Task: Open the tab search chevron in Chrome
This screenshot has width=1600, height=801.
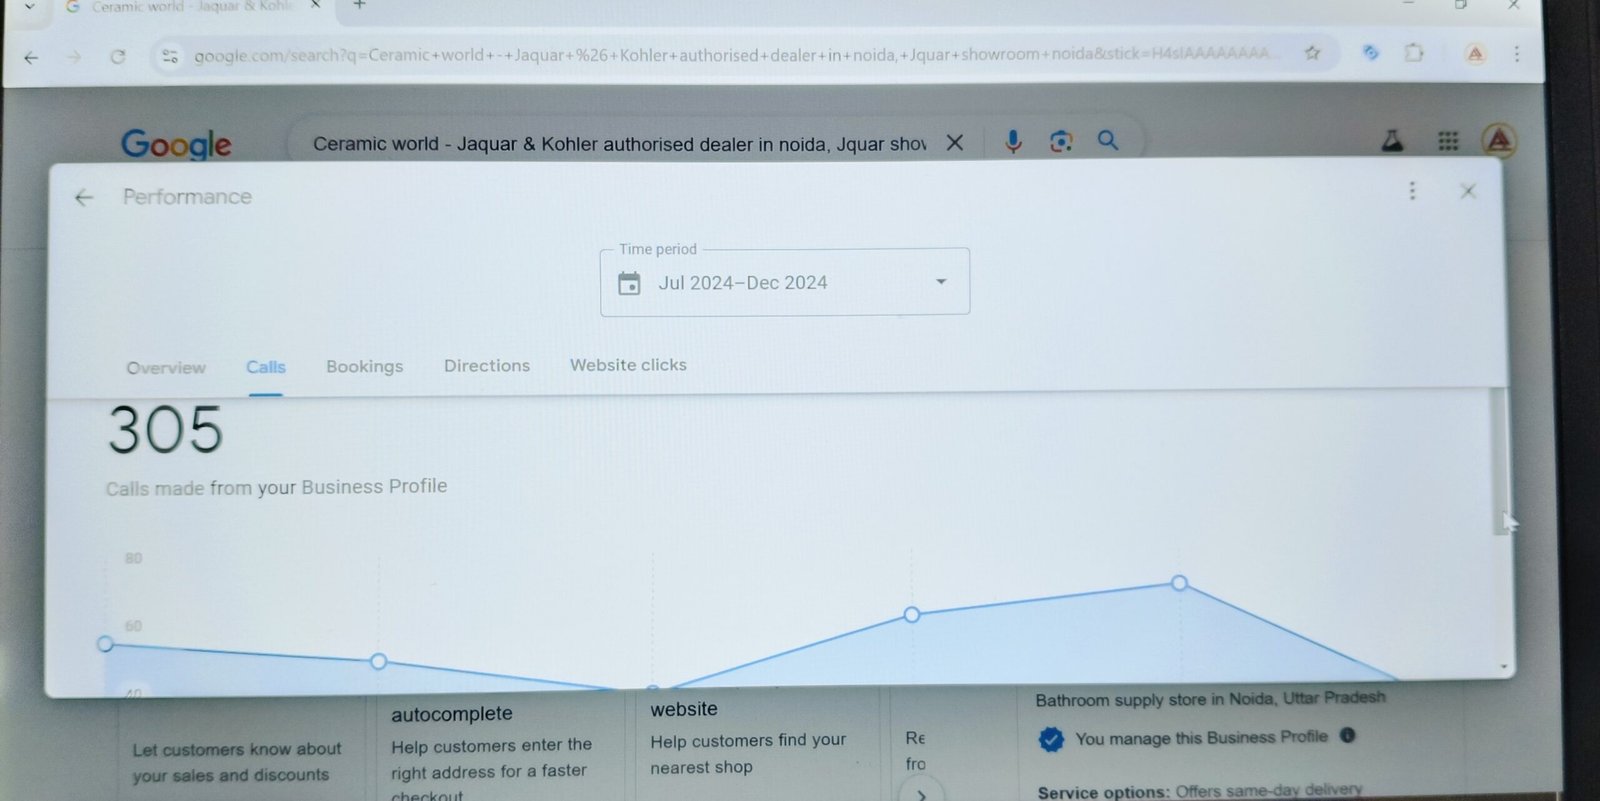Action: (x=30, y=6)
